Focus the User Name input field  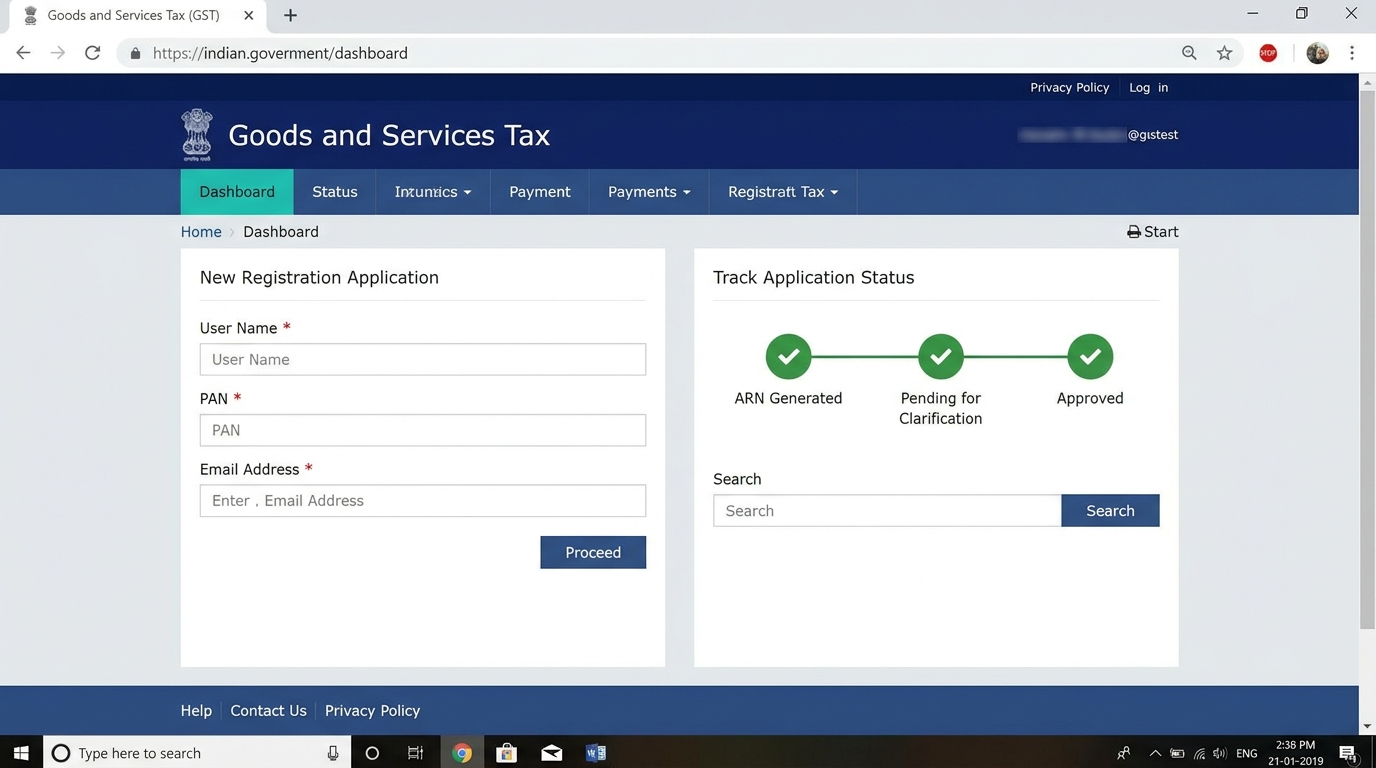(423, 360)
